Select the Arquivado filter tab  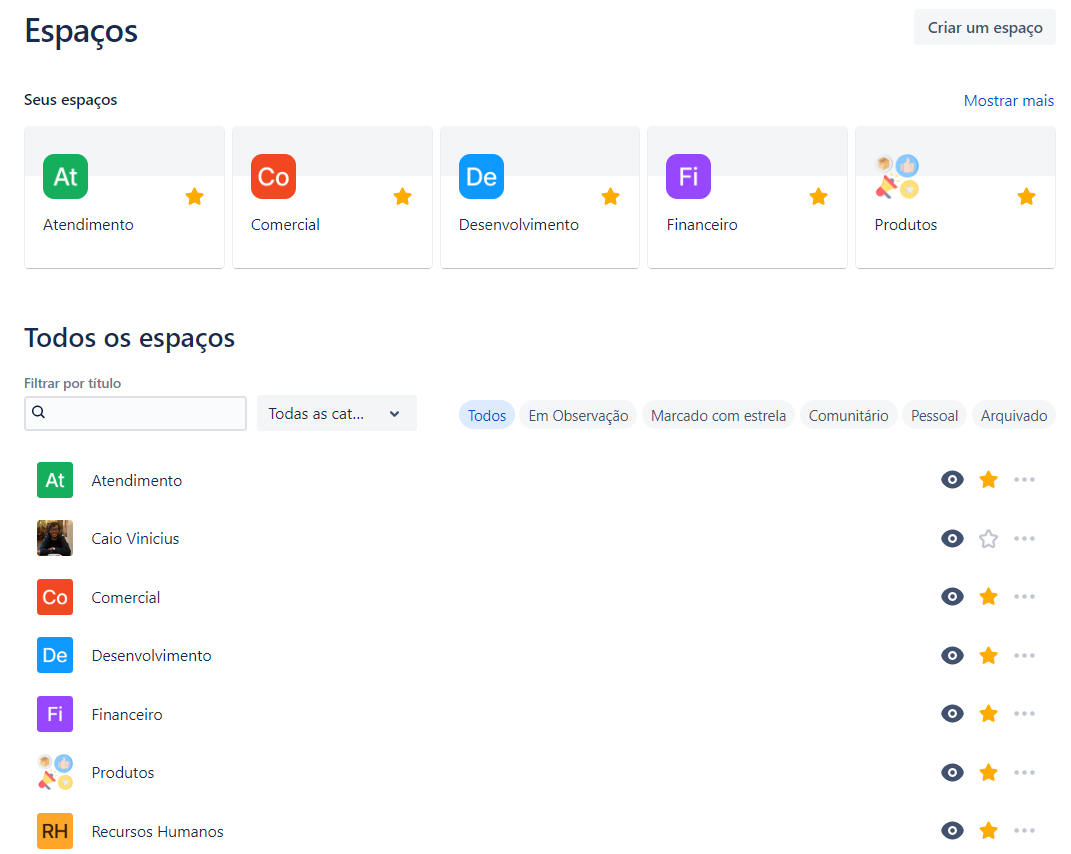click(1014, 415)
